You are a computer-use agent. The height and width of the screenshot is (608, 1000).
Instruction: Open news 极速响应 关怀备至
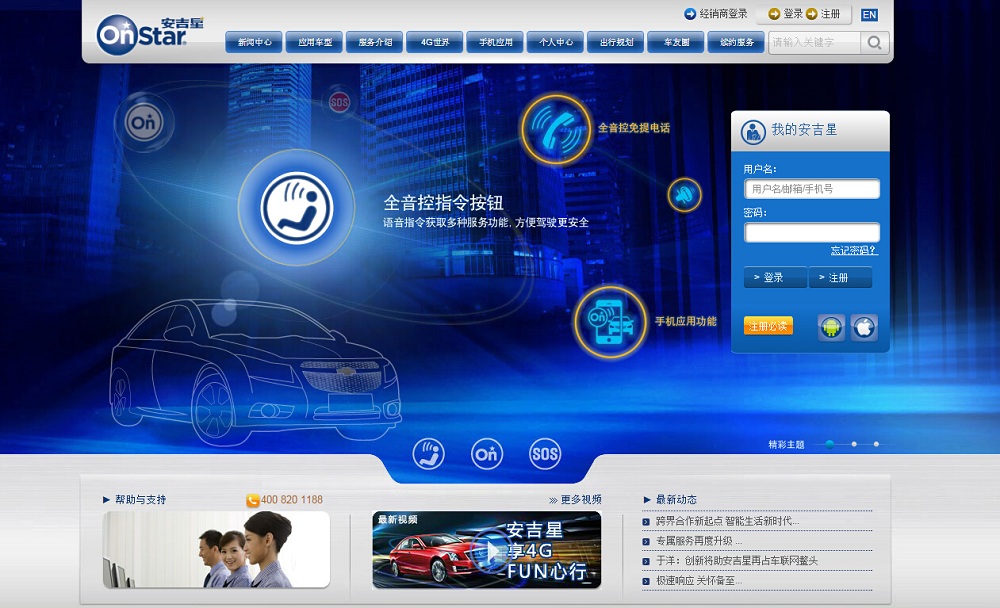(699, 581)
